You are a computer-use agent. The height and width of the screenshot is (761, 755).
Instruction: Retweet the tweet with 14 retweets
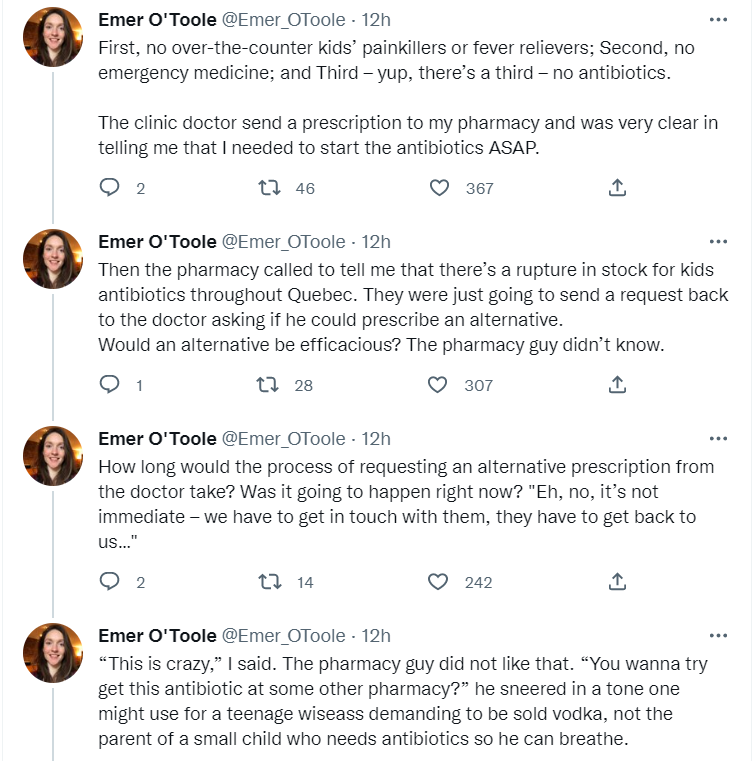(x=269, y=582)
